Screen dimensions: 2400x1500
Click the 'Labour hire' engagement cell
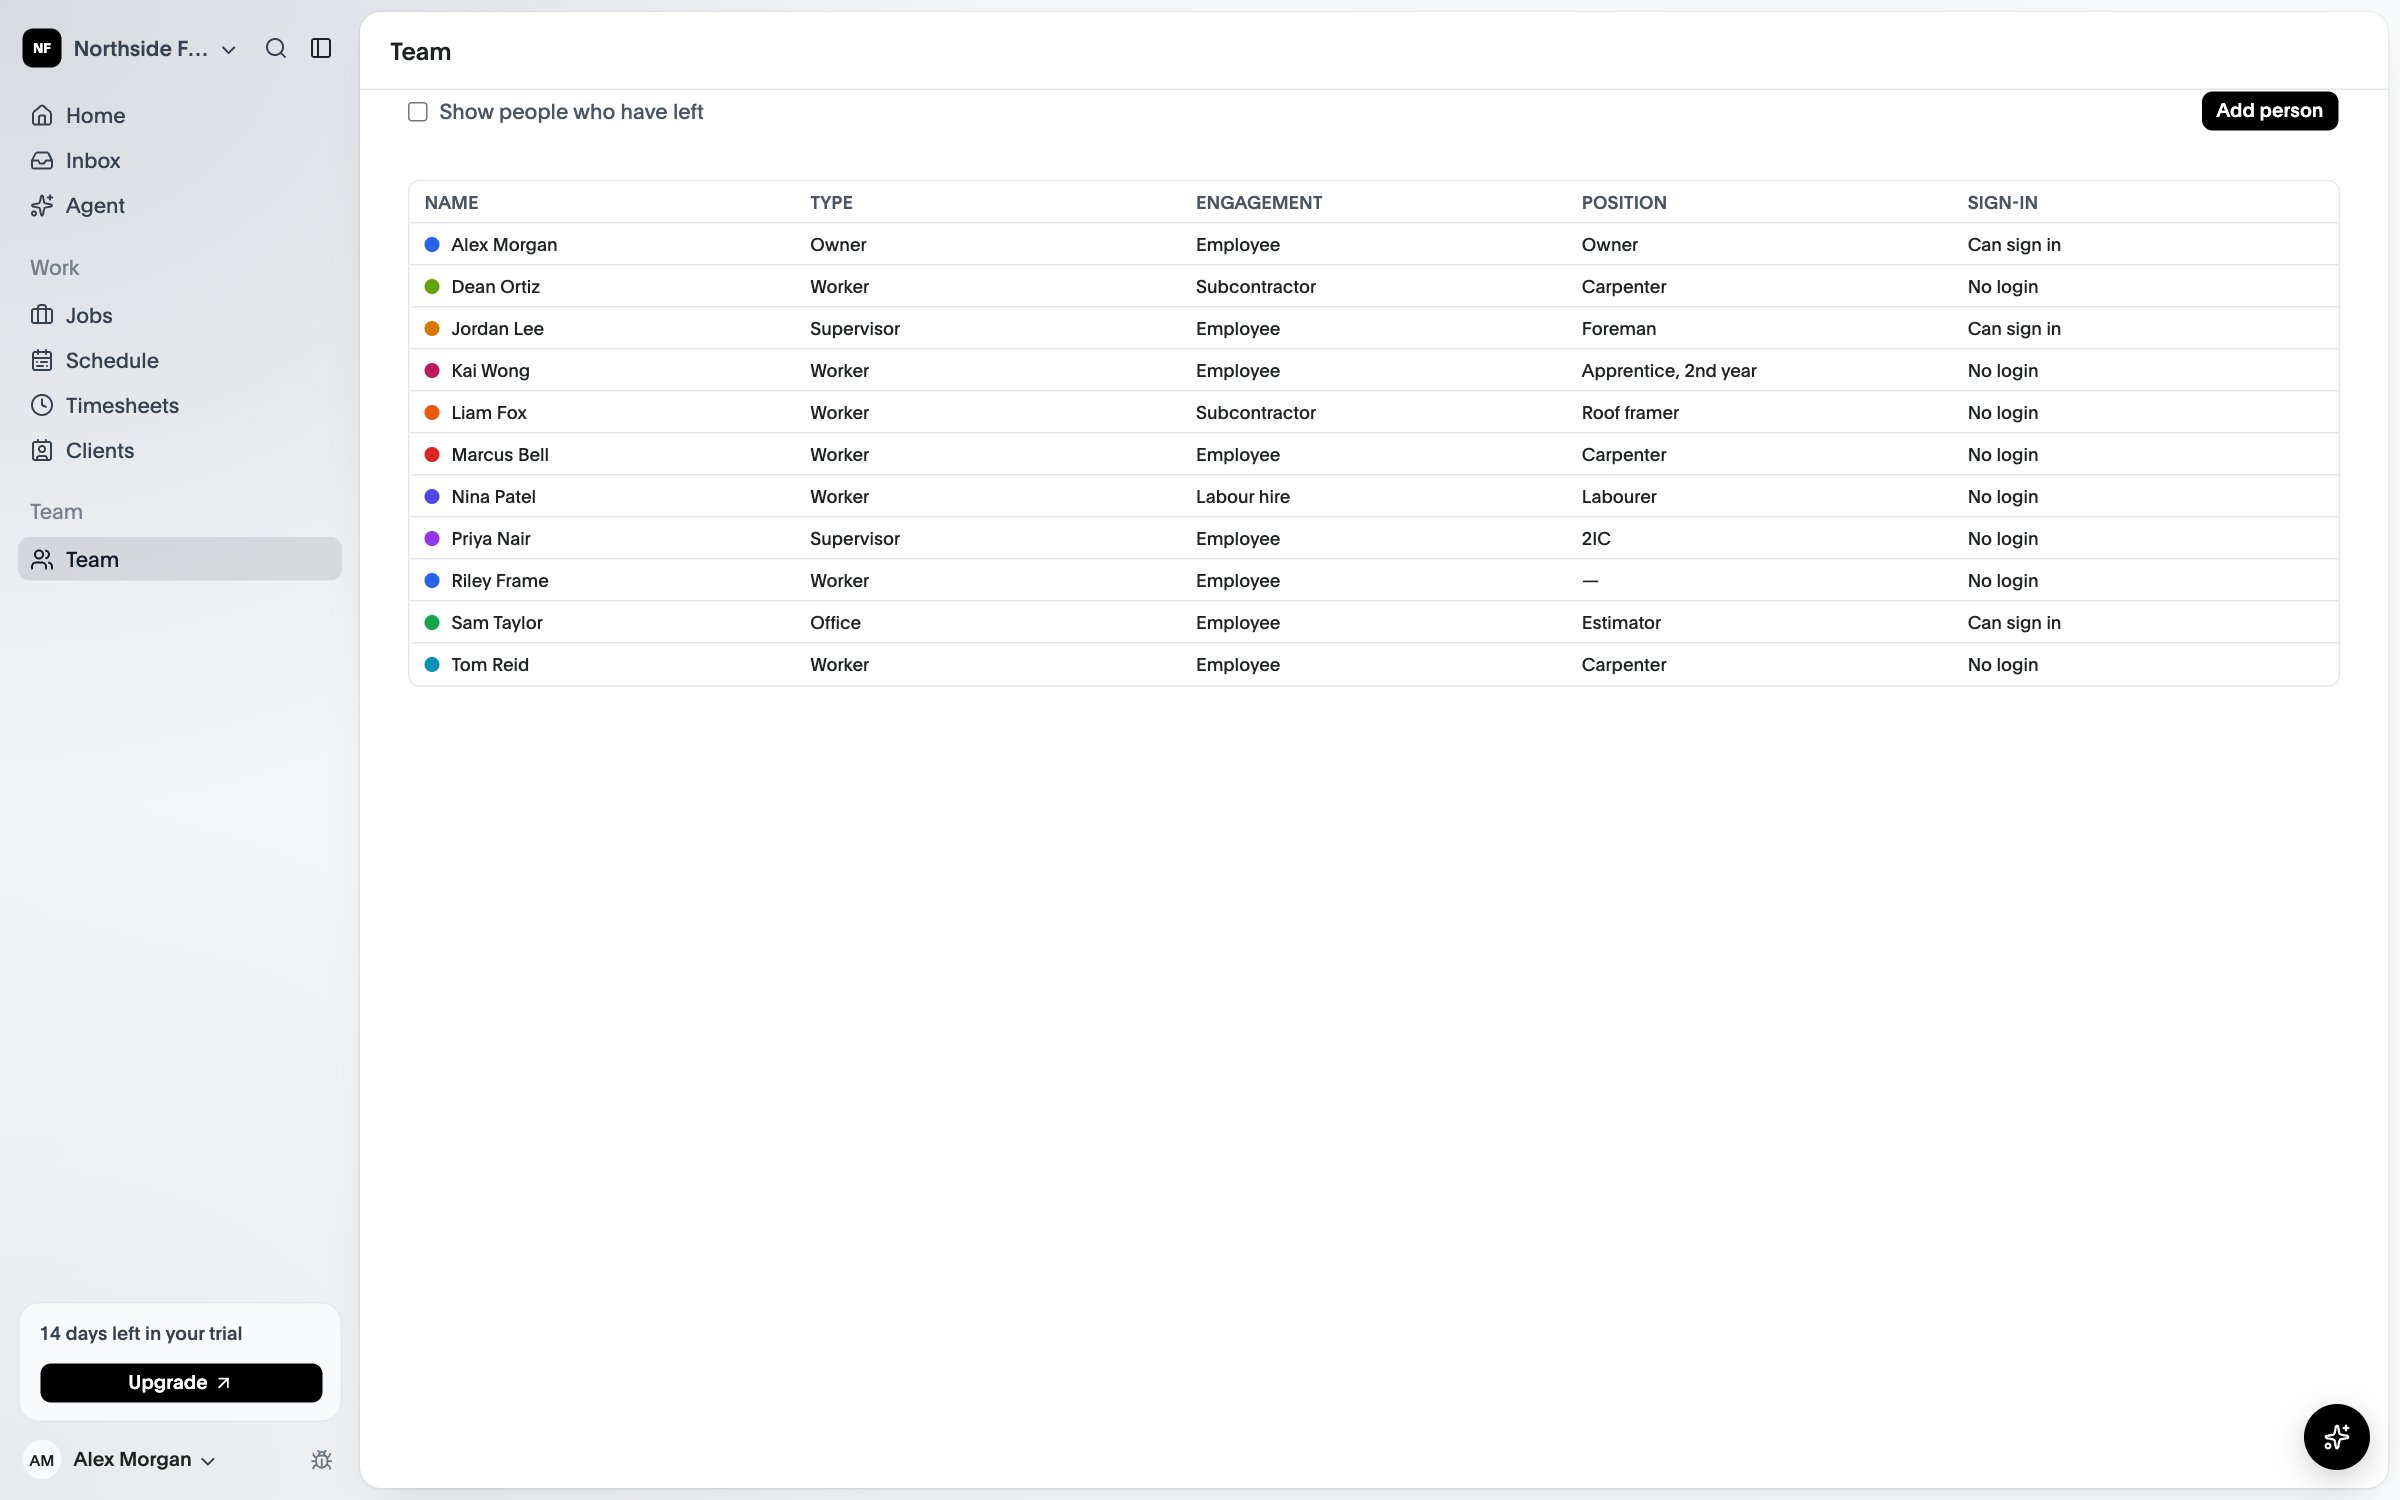tap(1242, 497)
